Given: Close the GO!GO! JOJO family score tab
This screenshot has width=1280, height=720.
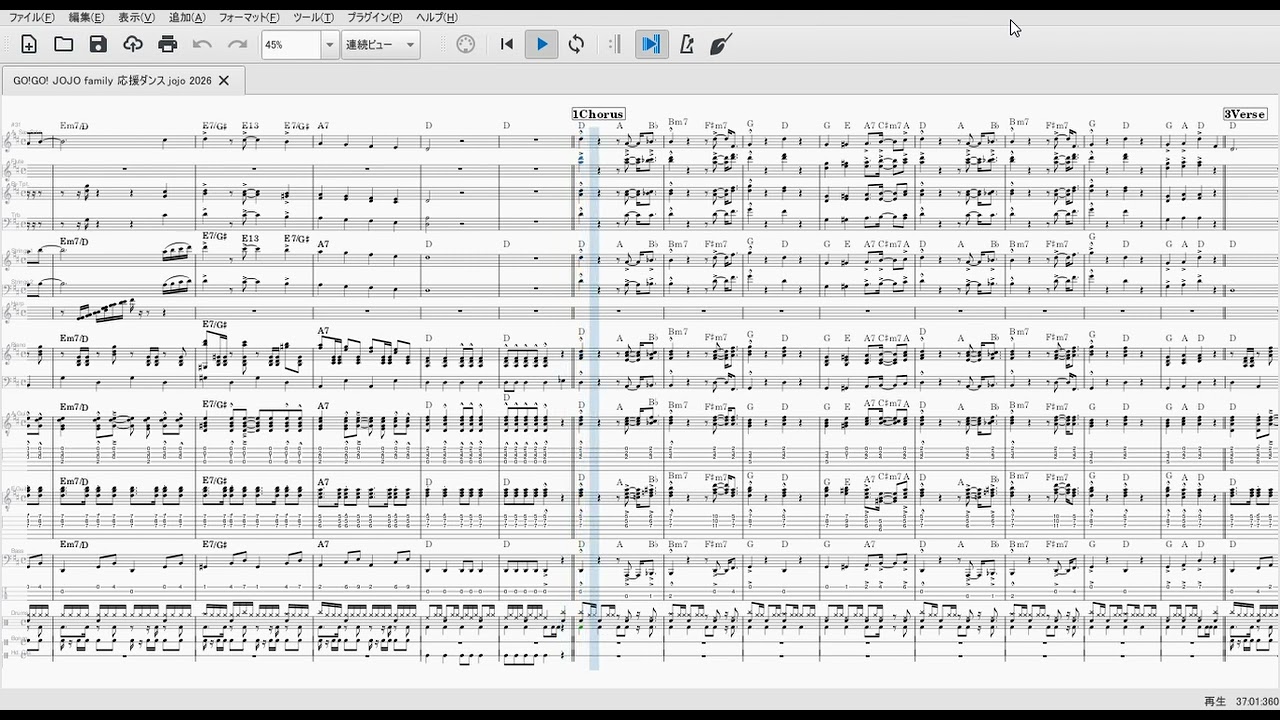Looking at the screenshot, I should click(224, 80).
